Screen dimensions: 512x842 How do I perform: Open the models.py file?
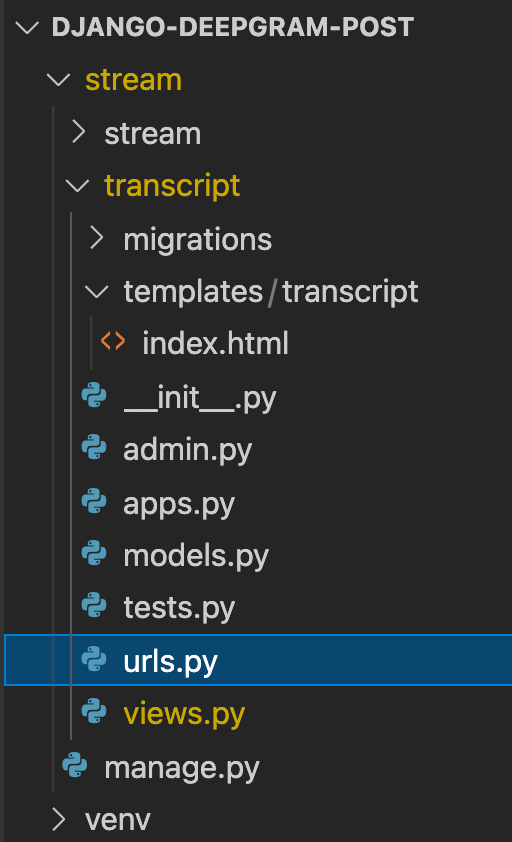(196, 556)
